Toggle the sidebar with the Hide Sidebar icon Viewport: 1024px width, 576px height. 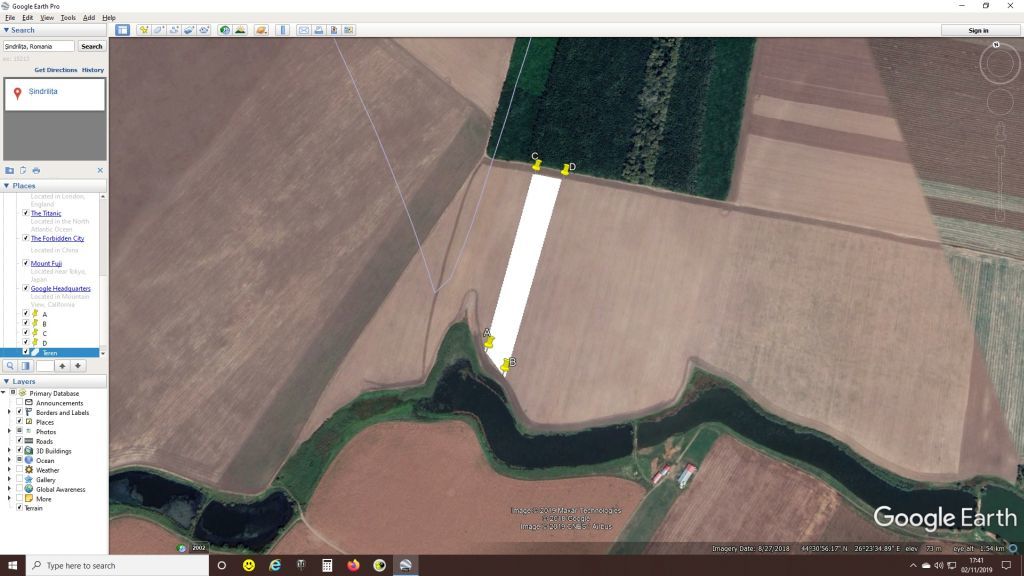pos(122,30)
